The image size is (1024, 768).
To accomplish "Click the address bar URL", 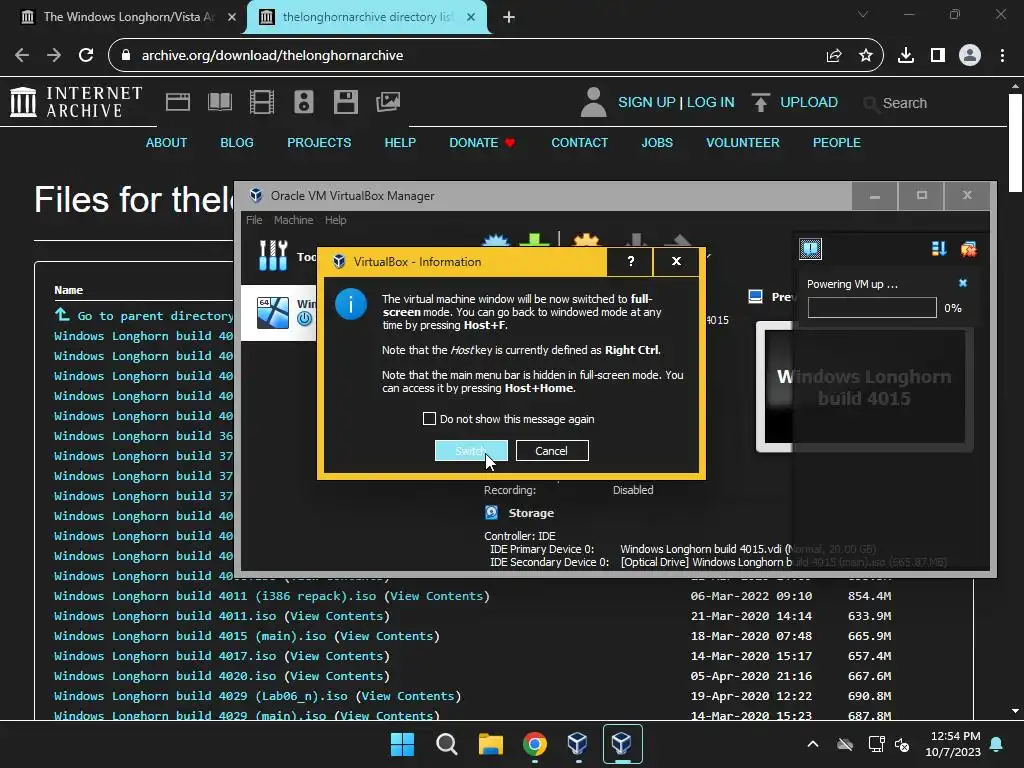I will (272, 56).
